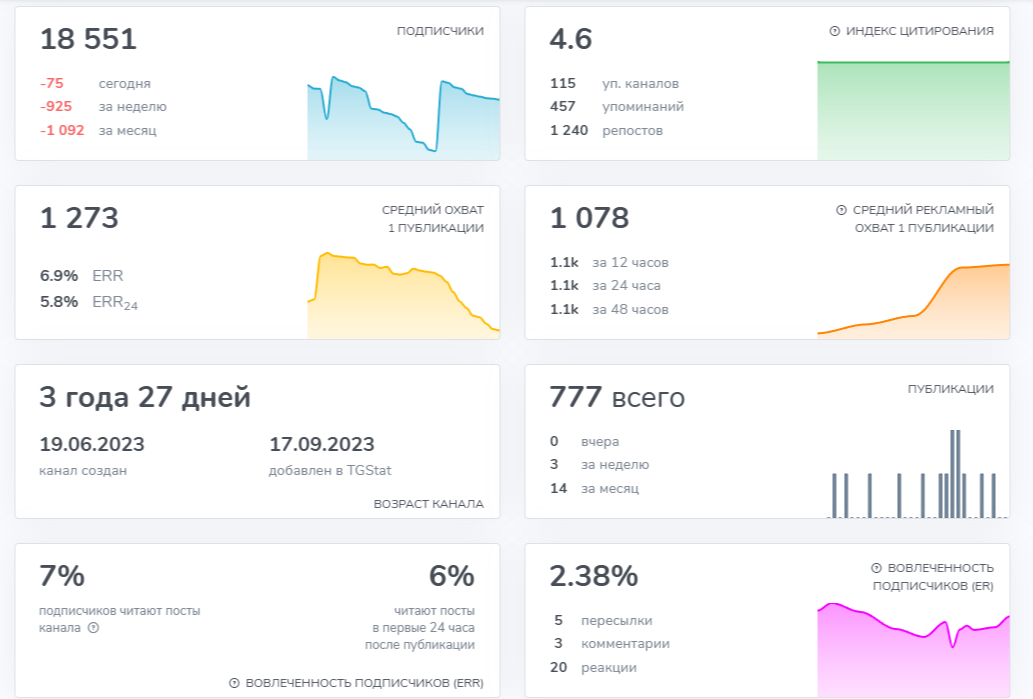Select 1.1k in the за 12 часов row
The image size is (1033, 699).
pos(565,263)
